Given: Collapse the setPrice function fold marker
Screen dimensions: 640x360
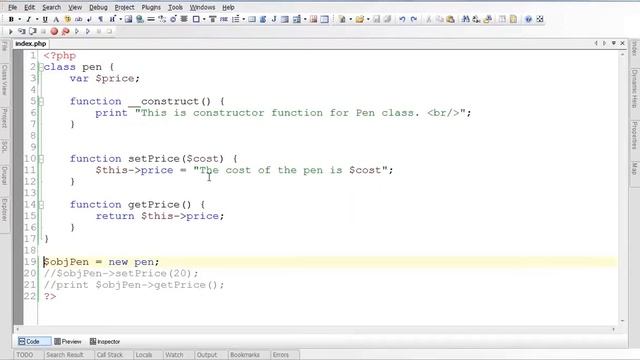Looking at the screenshot, I should [x=41, y=159].
